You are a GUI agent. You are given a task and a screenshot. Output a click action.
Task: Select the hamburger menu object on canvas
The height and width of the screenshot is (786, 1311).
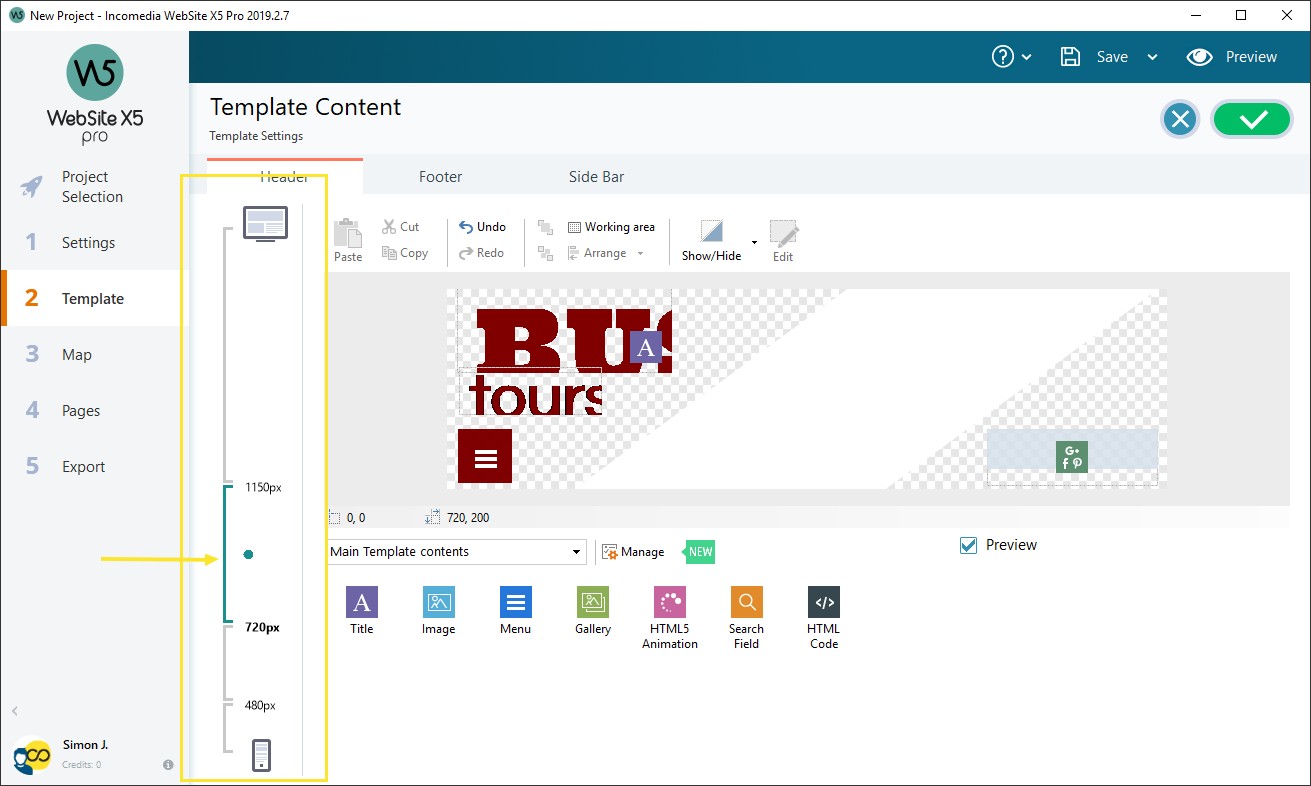tap(485, 456)
